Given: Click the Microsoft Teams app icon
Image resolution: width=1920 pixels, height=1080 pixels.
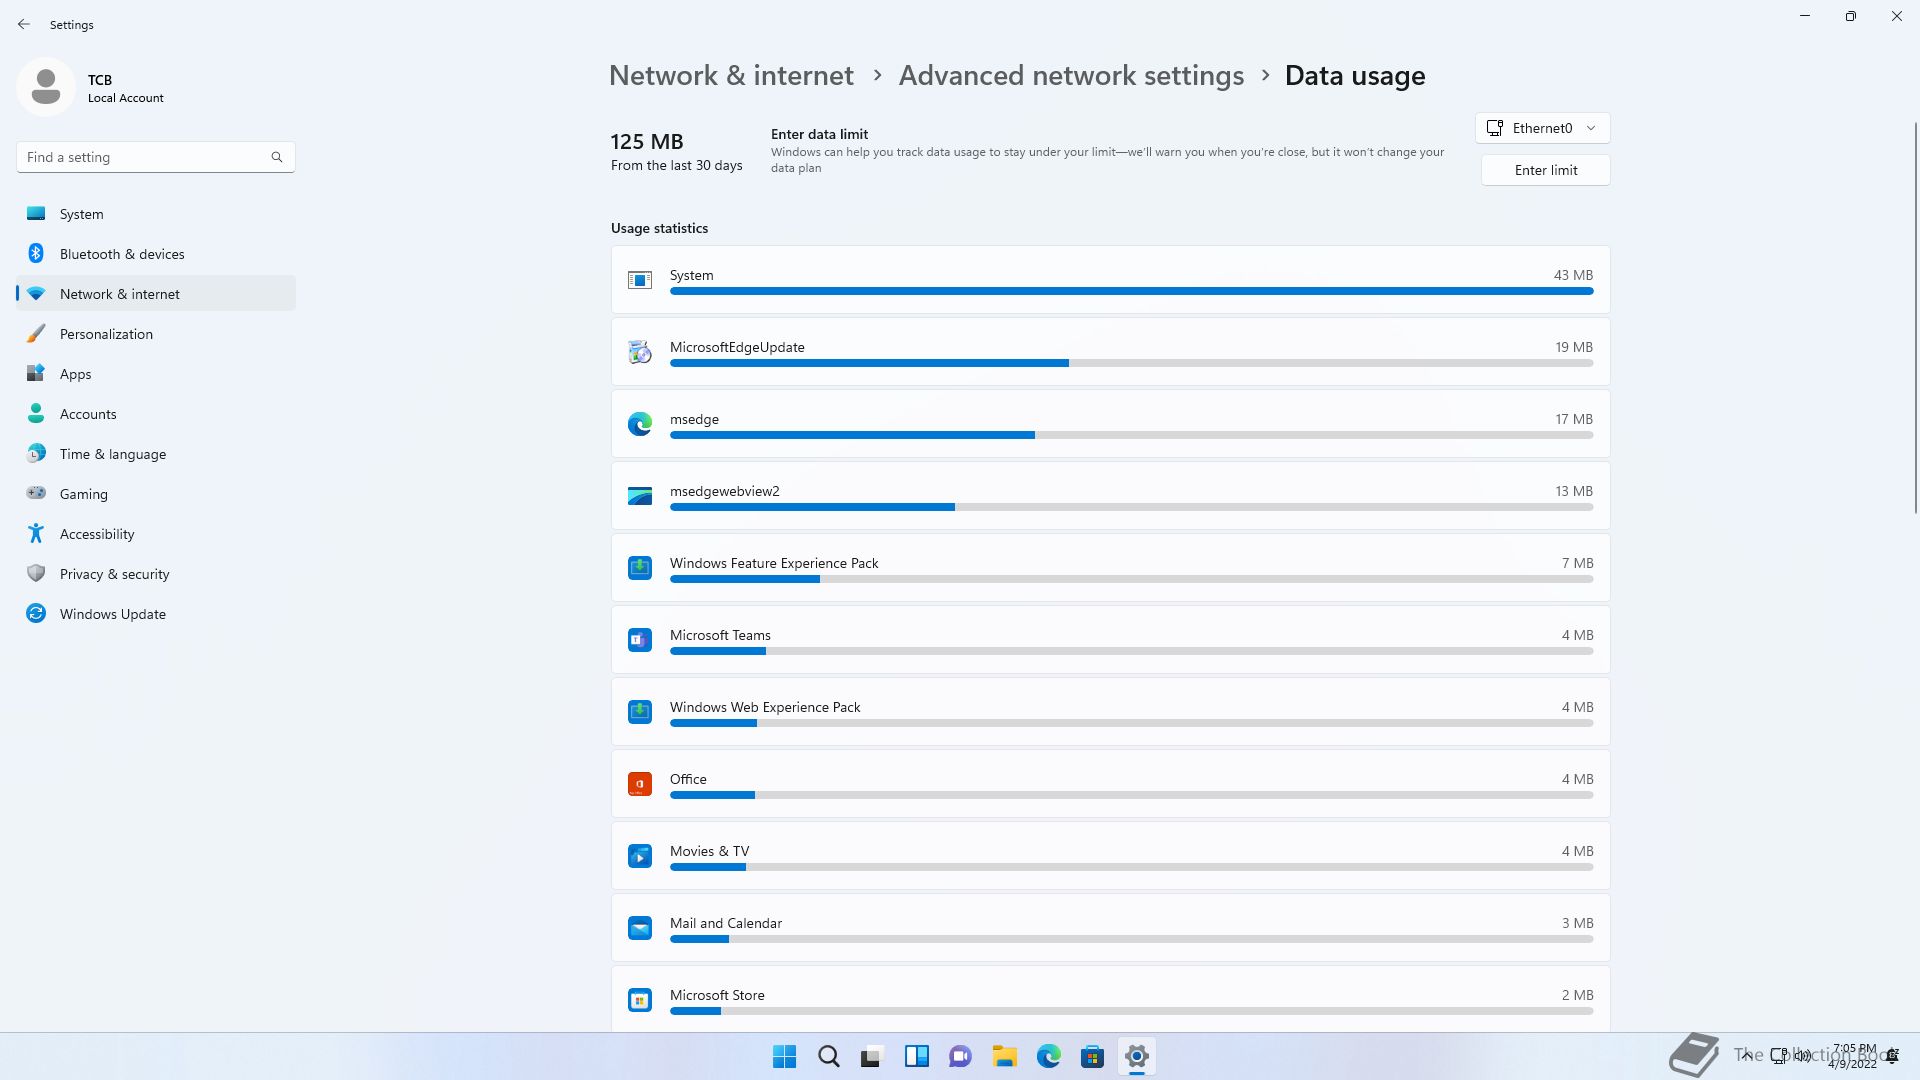Looking at the screenshot, I should 640,640.
